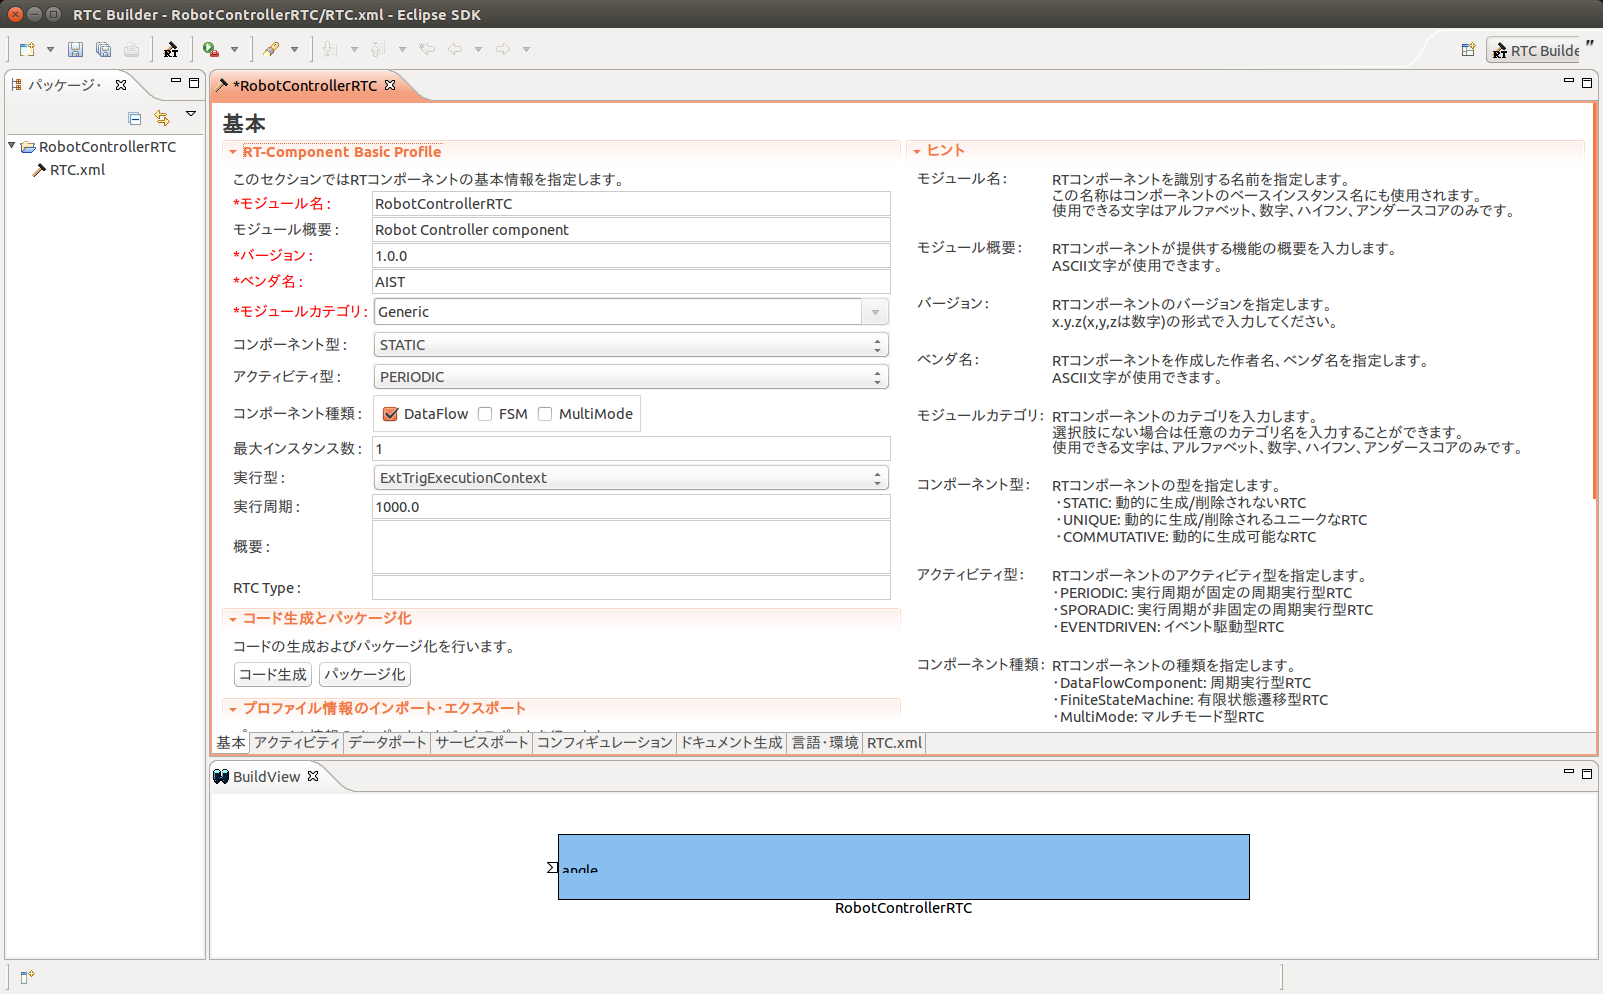Click the Forward navigation arrow icon
1603x994 pixels.
click(x=503, y=49)
